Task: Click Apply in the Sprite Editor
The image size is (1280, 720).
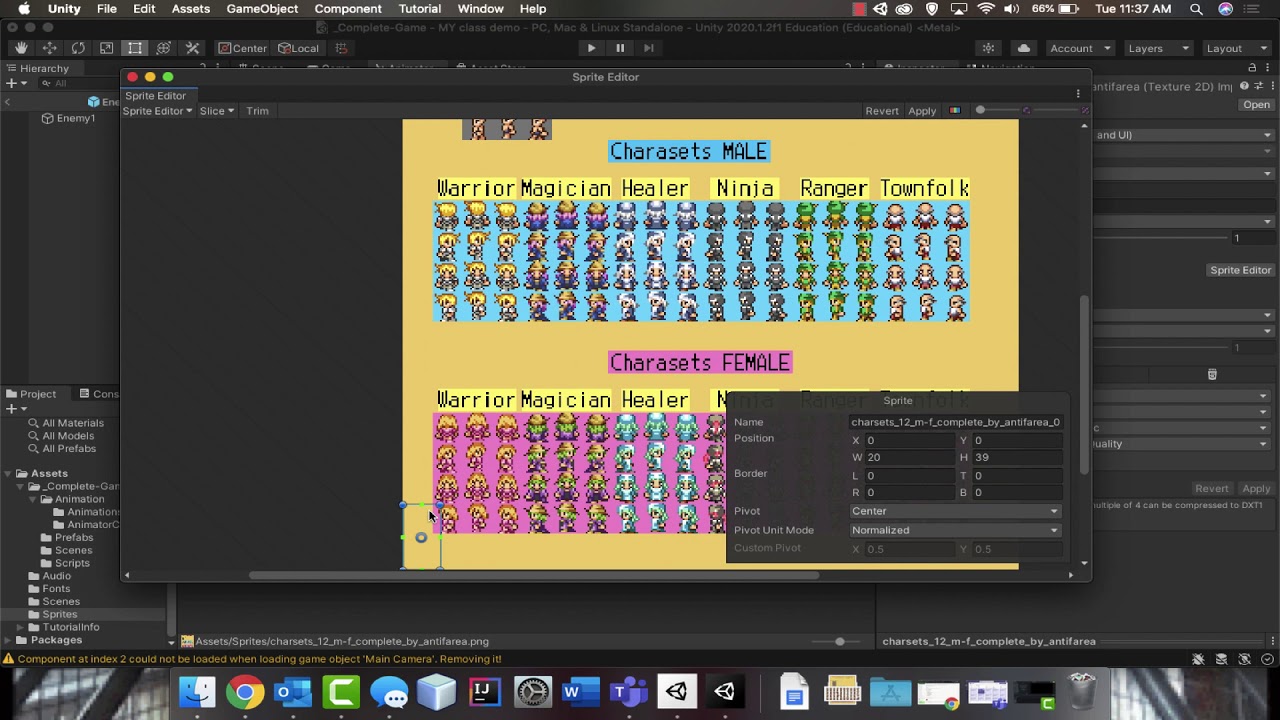Action: [x=922, y=111]
